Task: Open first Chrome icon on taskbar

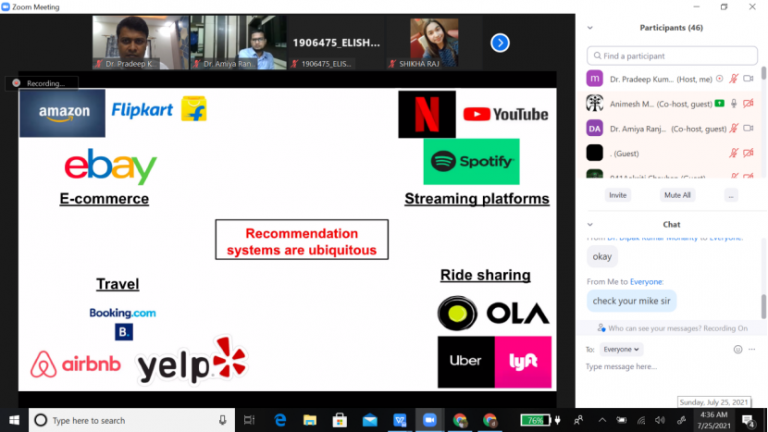Action: [459, 420]
